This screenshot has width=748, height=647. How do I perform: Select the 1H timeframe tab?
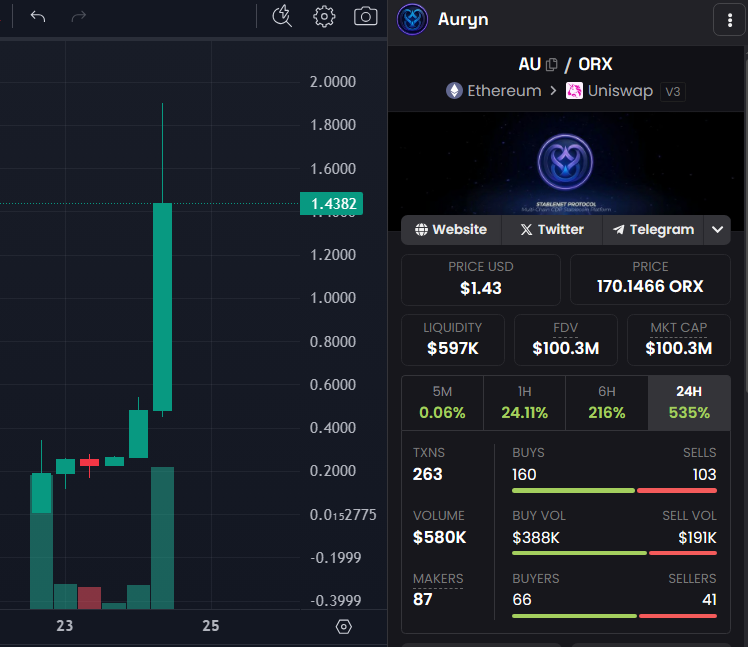pos(524,403)
